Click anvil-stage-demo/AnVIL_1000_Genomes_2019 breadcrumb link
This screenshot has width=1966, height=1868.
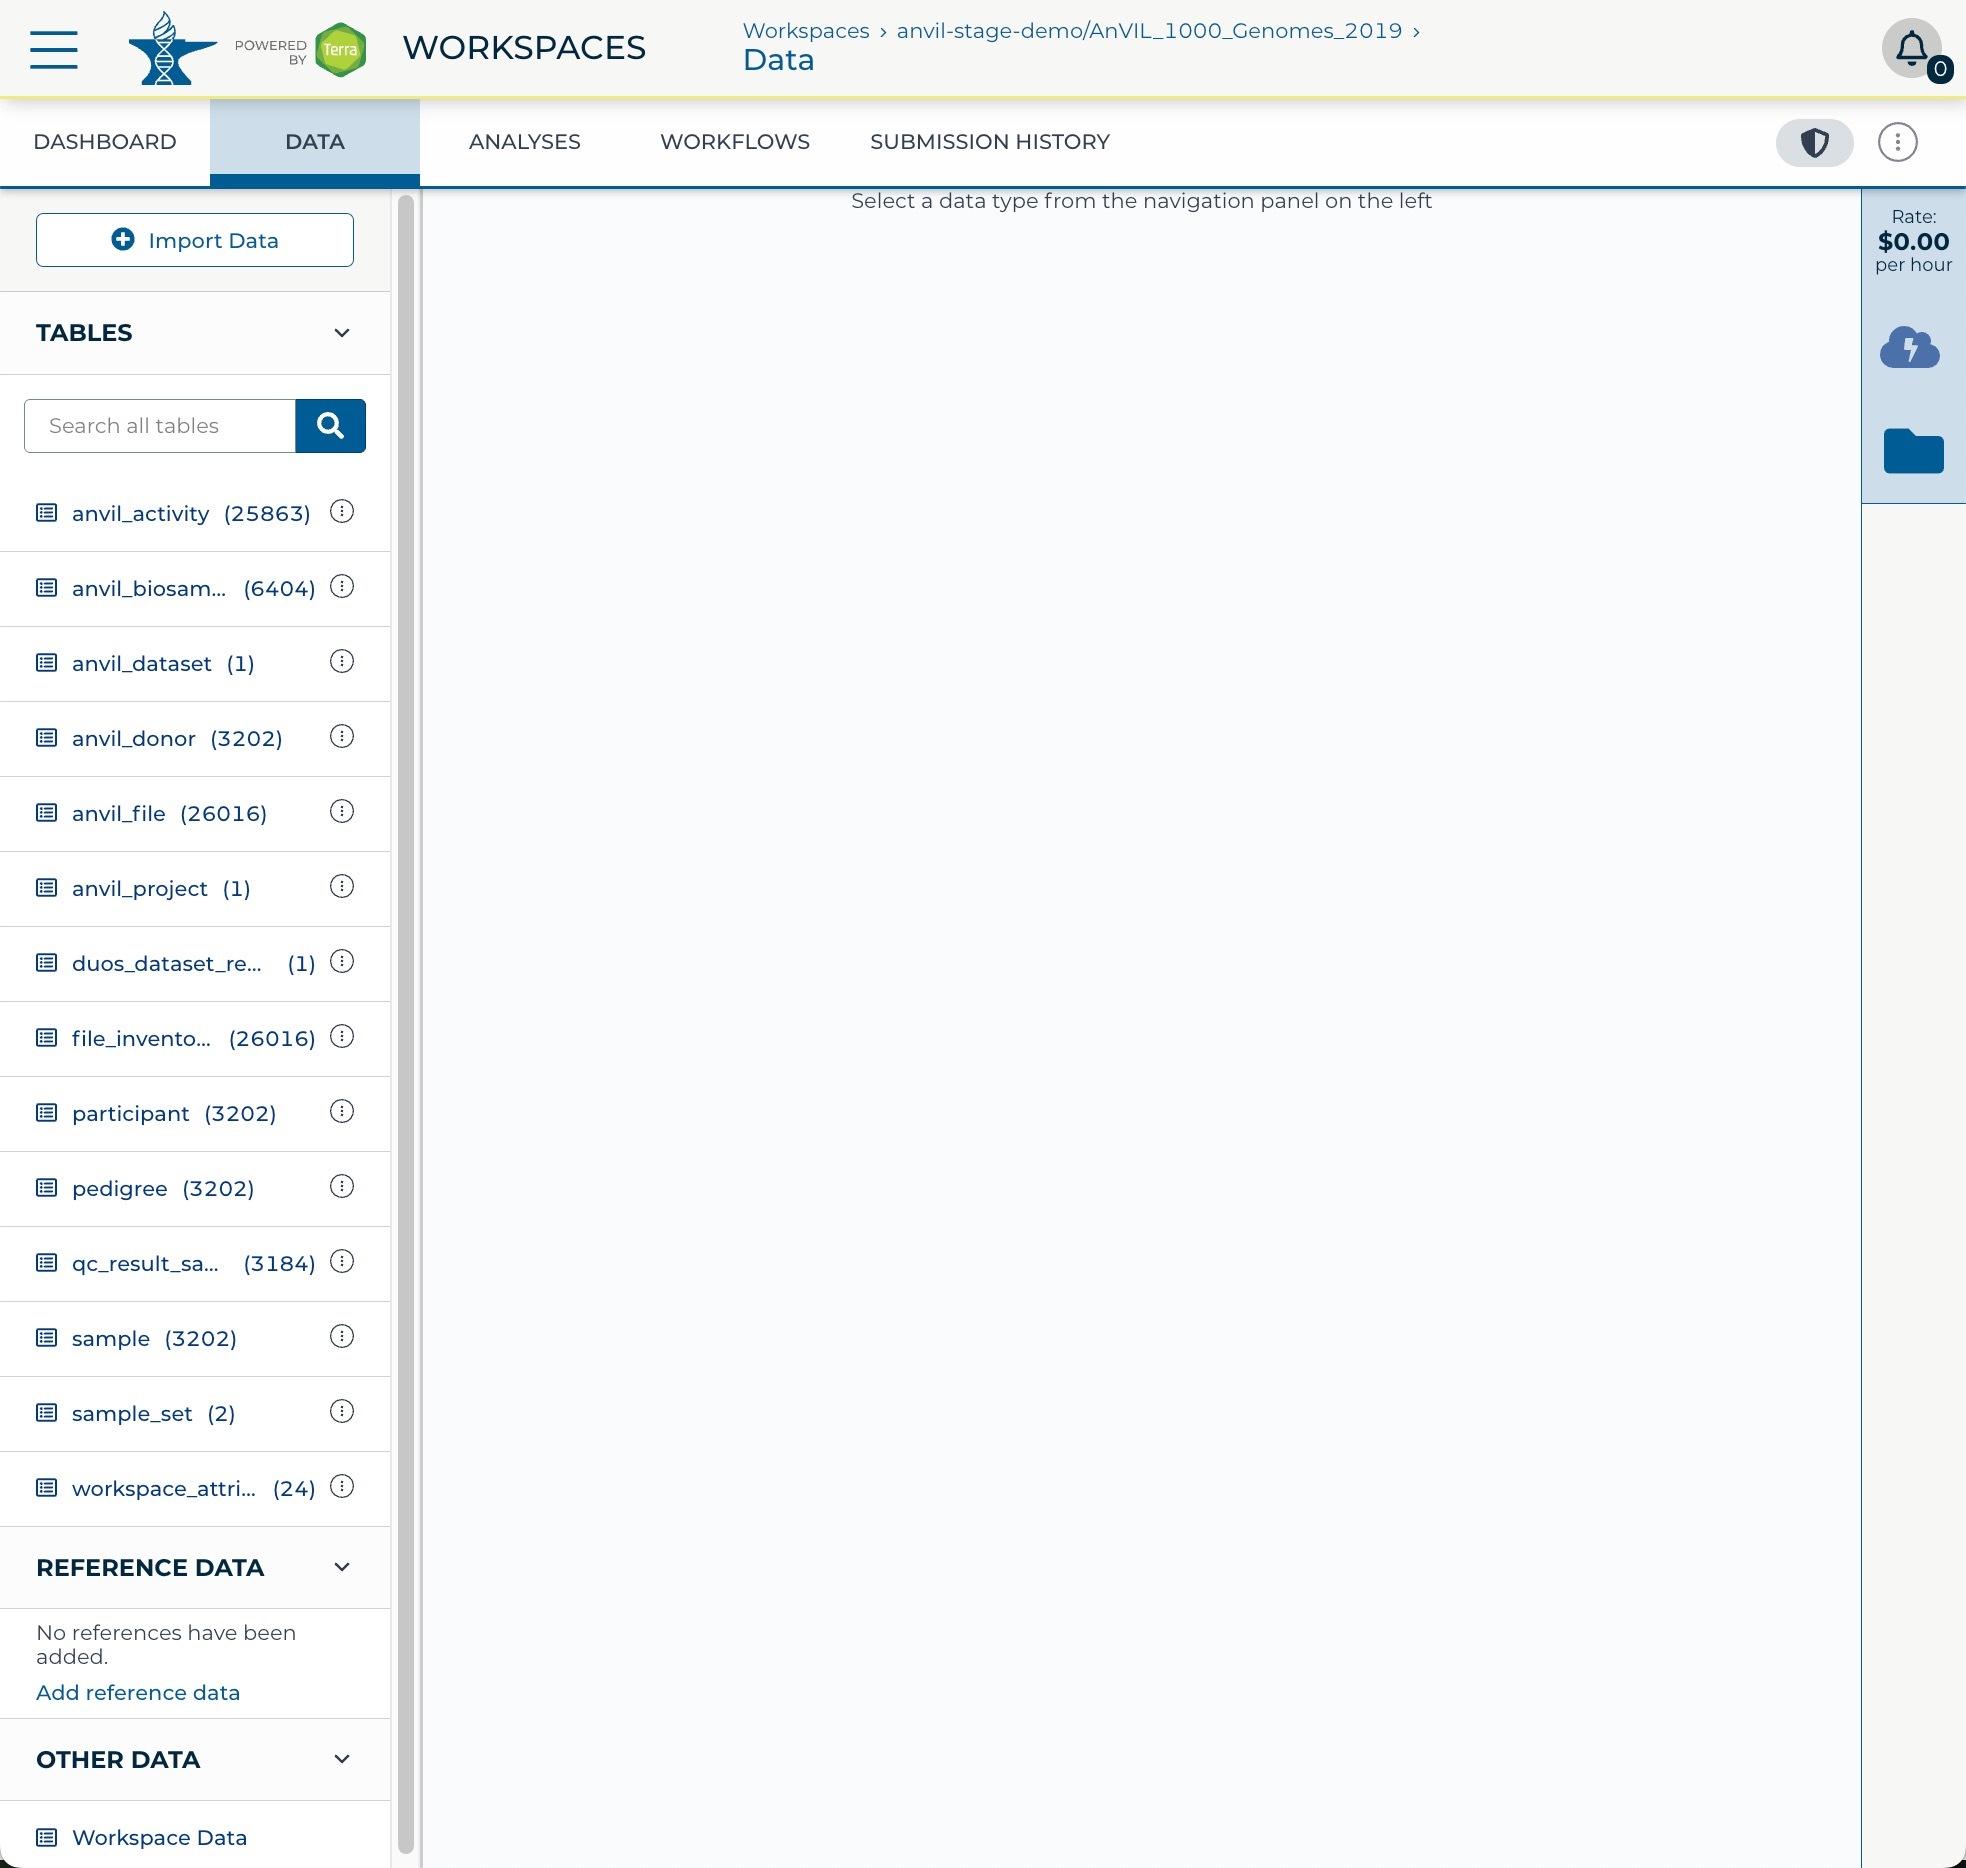click(x=1149, y=31)
